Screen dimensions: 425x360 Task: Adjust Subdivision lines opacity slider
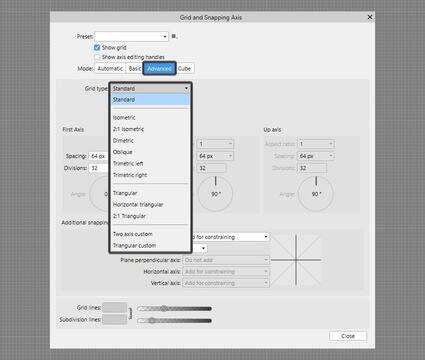(x=175, y=321)
